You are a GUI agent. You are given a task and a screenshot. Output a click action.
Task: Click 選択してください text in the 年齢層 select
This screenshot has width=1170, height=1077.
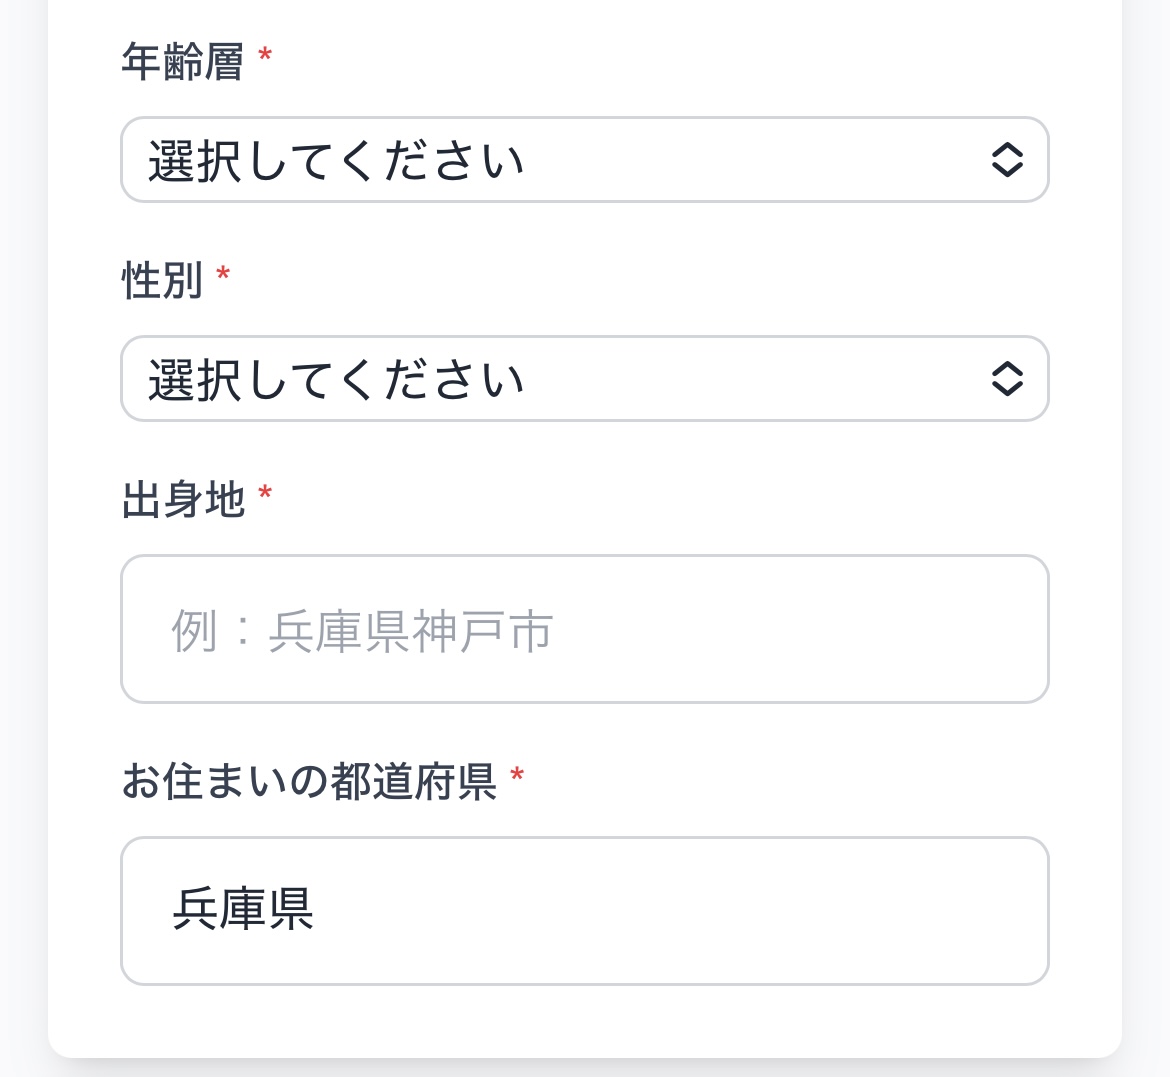336,161
